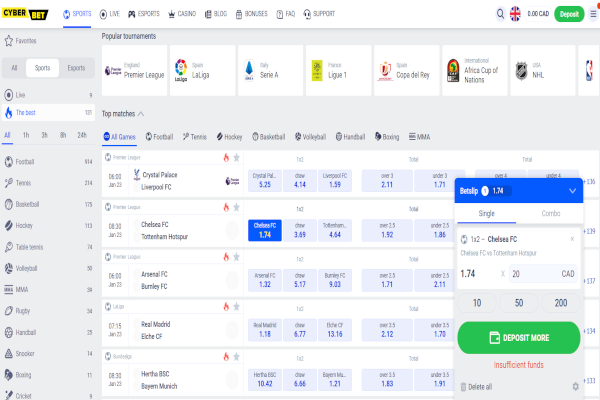Click the DEPOSIT MORE button

pyautogui.click(x=518, y=338)
